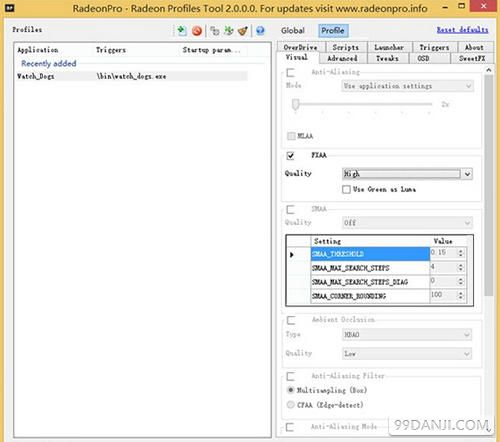
Task: Open the Ambient Occlusion Type dropdown
Action: pyautogui.click(x=407, y=334)
